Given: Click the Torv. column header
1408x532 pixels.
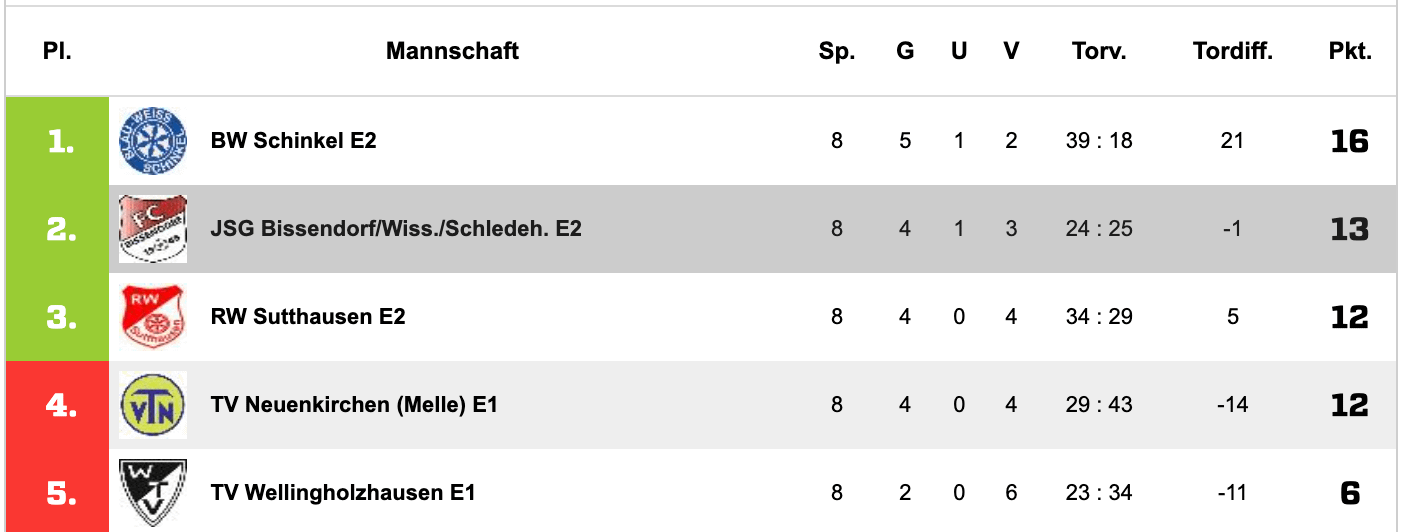Looking at the screenshot, I should click(x=1099, y=51).
